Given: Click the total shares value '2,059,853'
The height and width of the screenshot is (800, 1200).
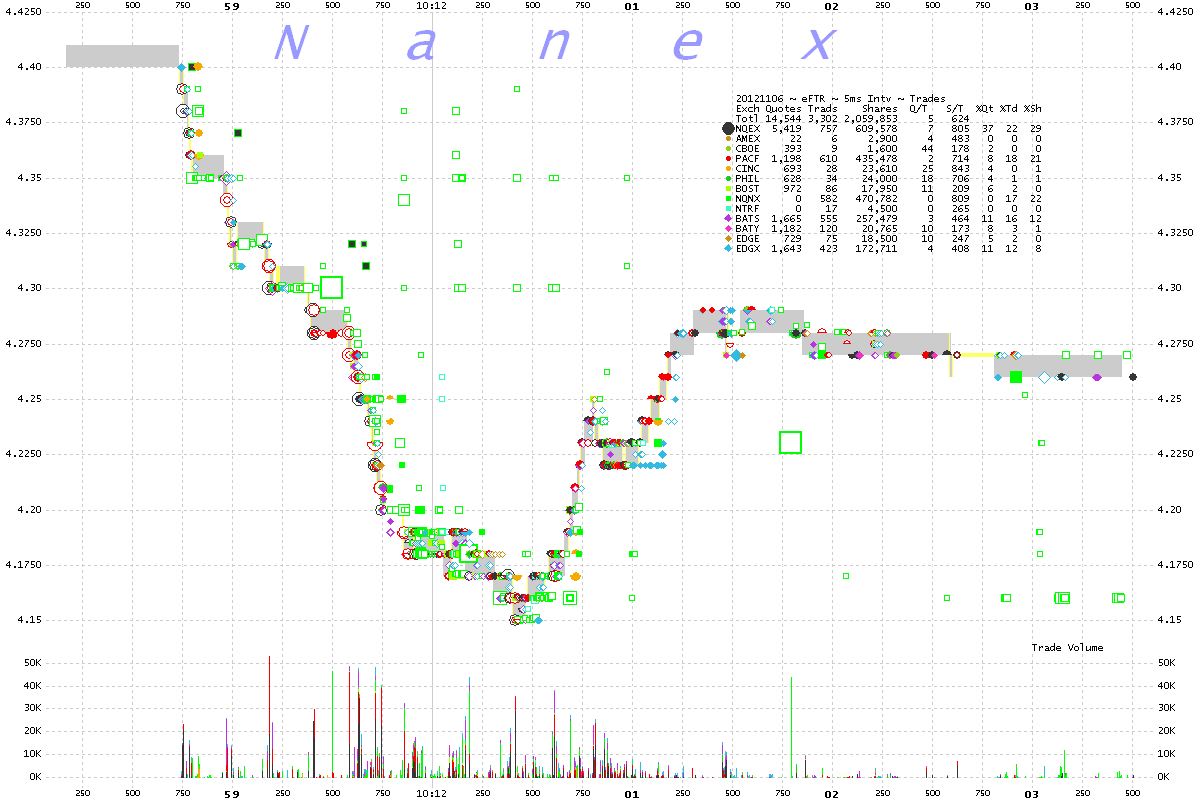Looking at the screenshot, I should click(x=870, y=118).
